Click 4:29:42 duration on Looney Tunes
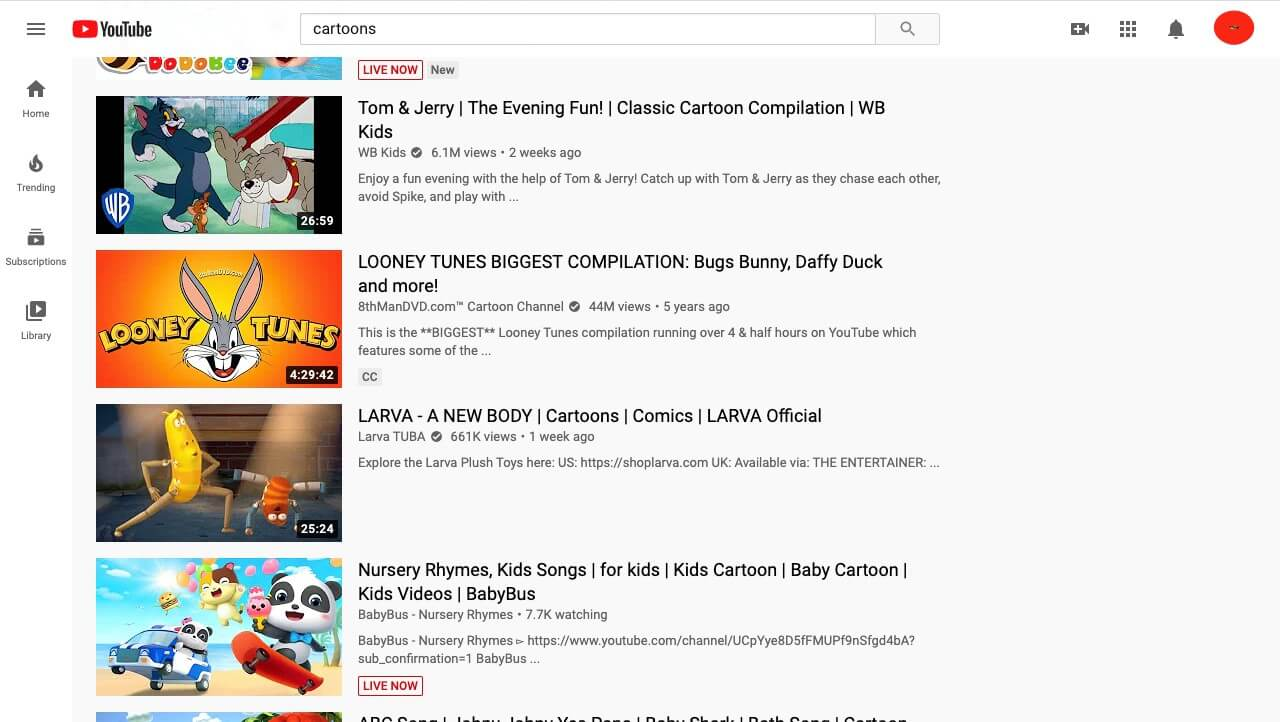This screenshot has width=1280, height=722. click(310, 375)
